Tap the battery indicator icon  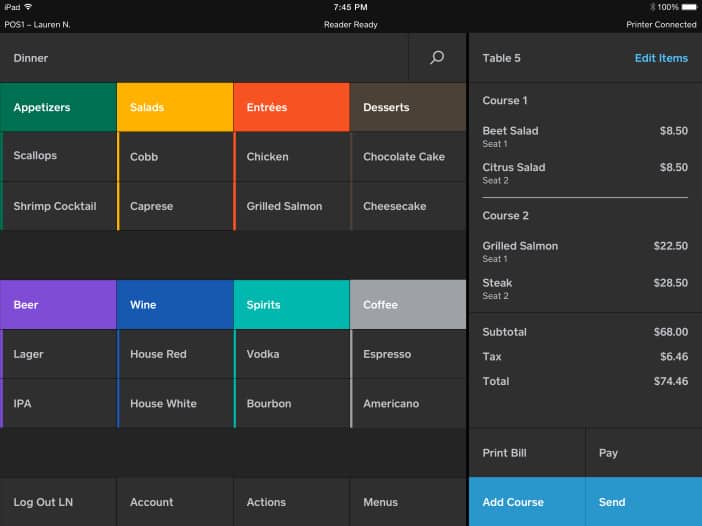point(689,7)
